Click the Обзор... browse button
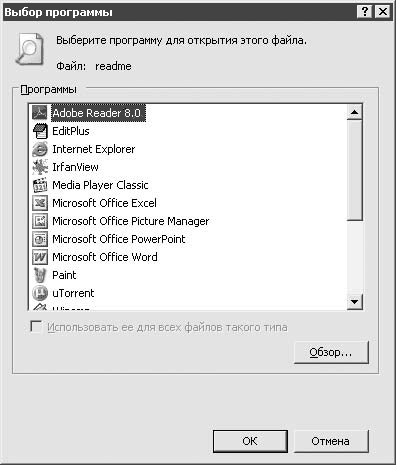Image resolution: width=396 pixels, height=465 pixels. click(x=331, y=352)
